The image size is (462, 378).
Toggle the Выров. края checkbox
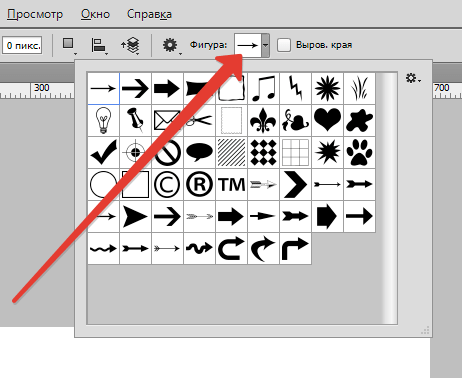(284, 45)
